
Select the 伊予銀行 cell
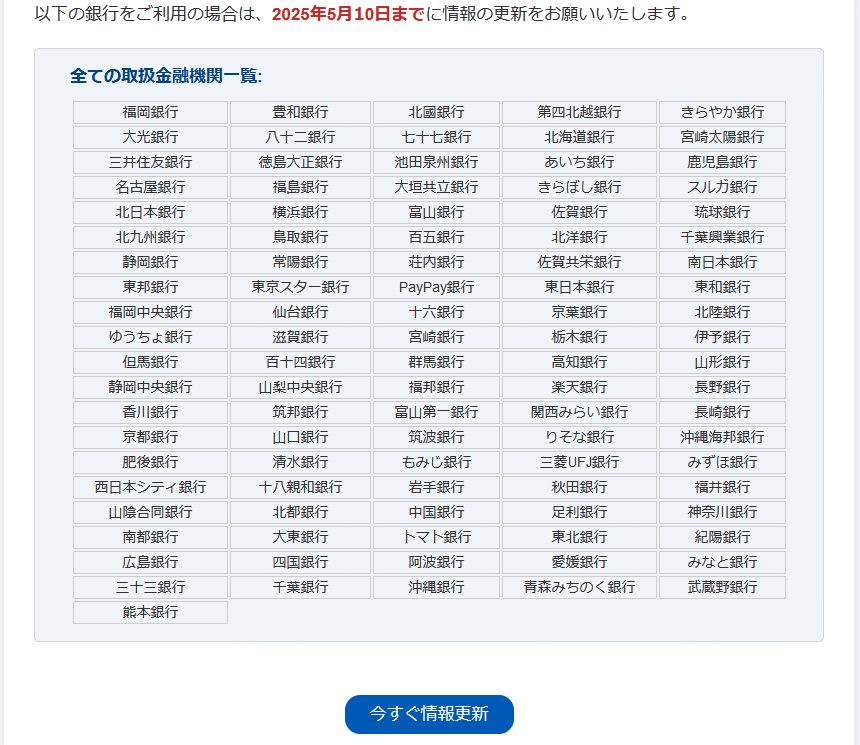(x=722, y=337)
